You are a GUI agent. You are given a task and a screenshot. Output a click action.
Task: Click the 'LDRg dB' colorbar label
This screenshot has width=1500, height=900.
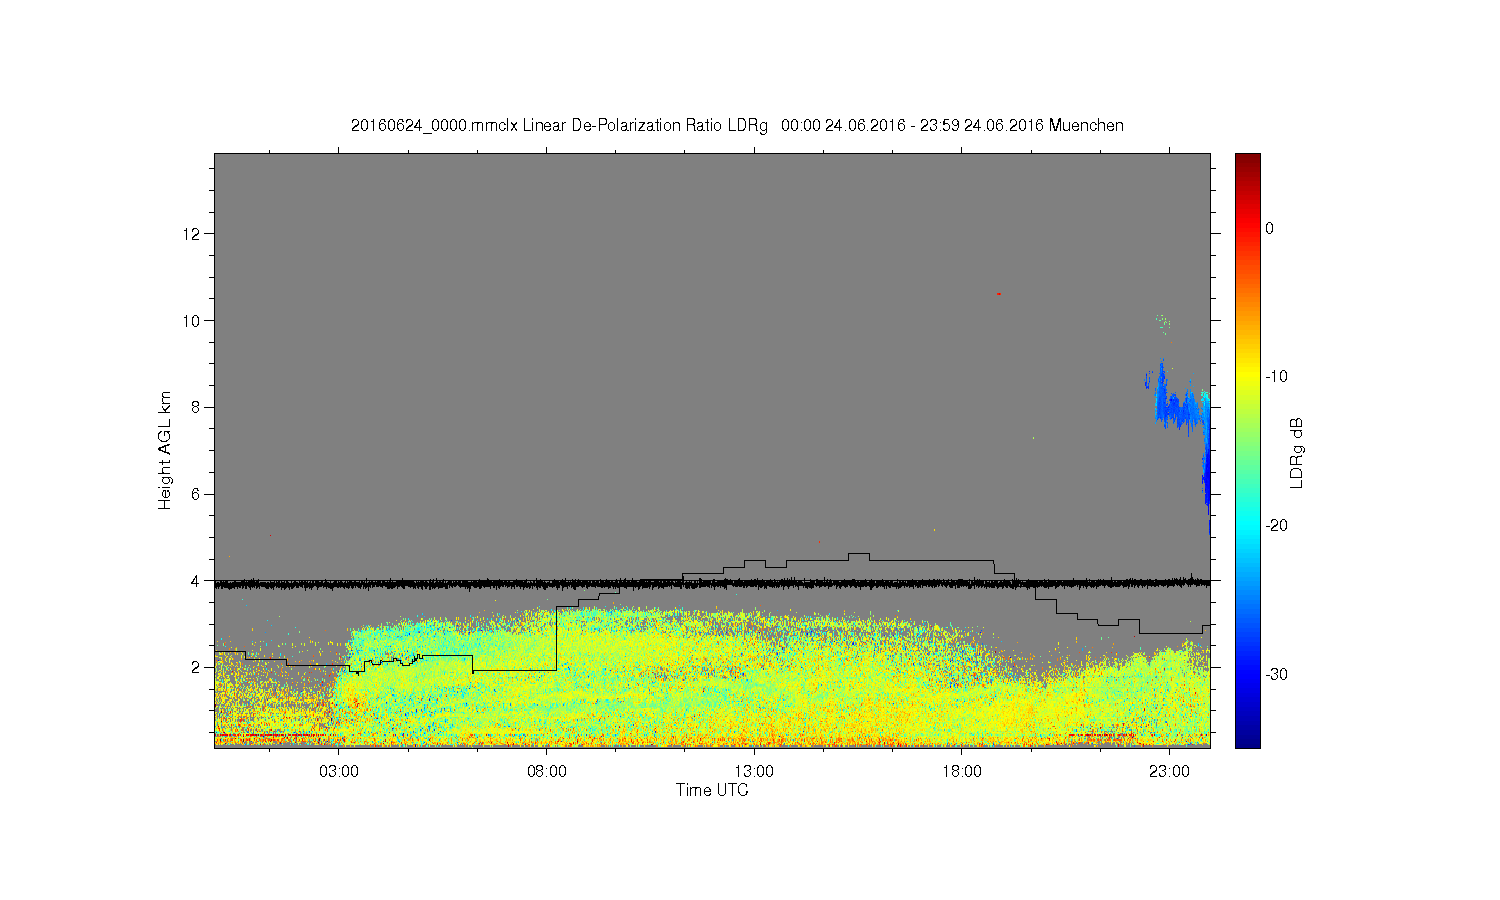click(1297, 452)
